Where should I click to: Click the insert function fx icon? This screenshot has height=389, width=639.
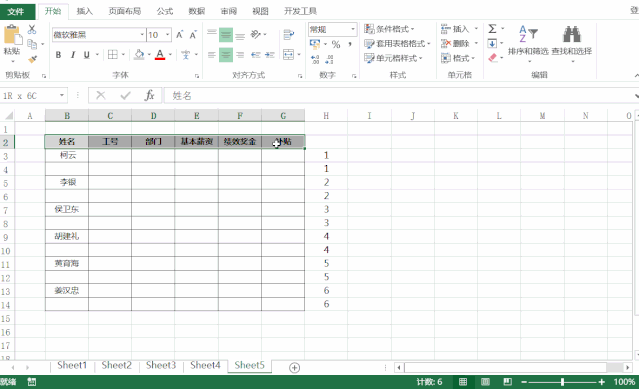(x=150, y=96)
